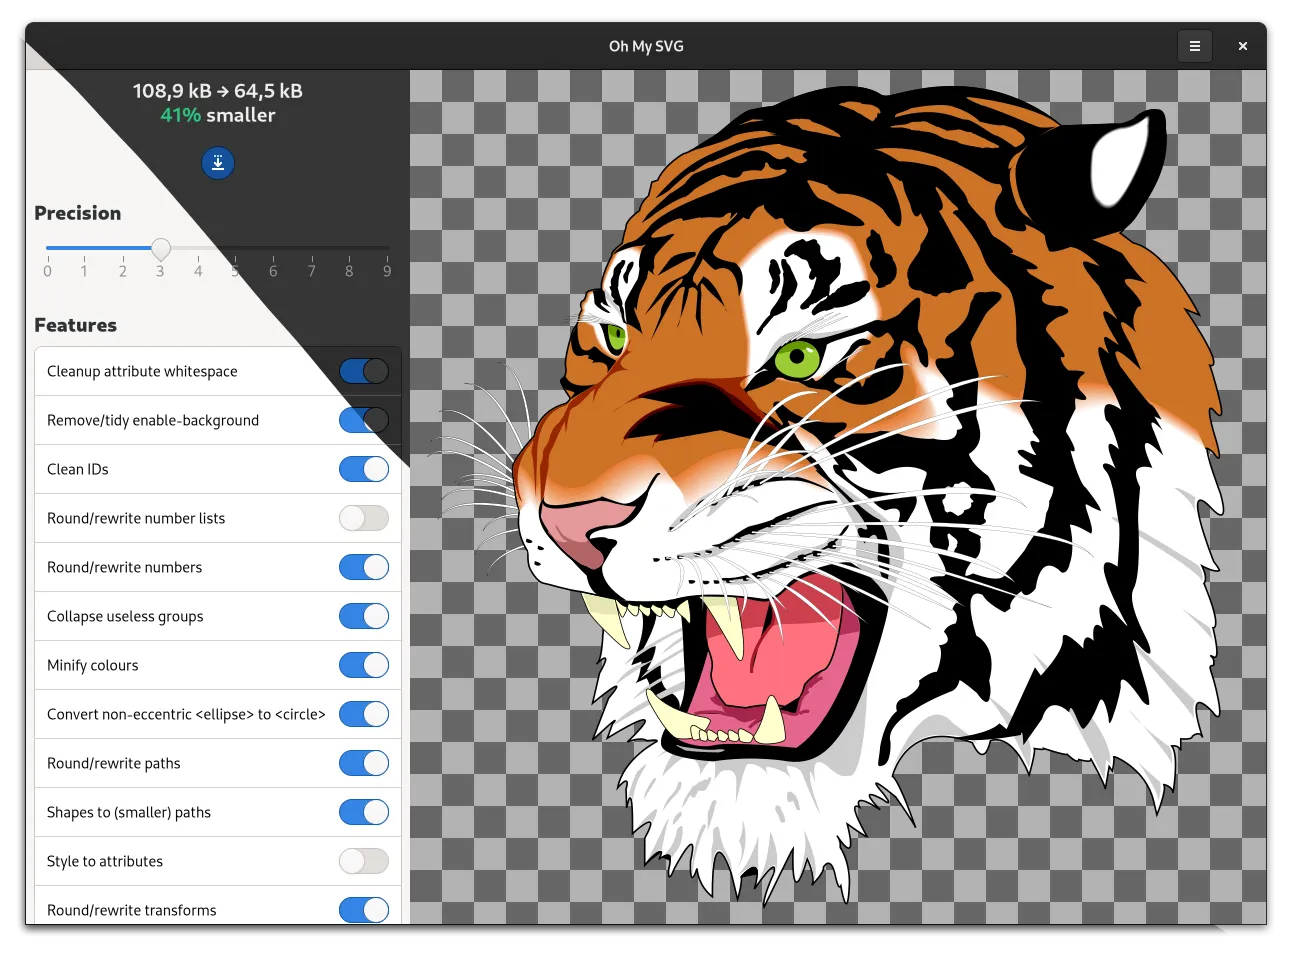Open the hamburger main menu
Viewport: 1292px width, 953px height.
[x=1194, y=46]
